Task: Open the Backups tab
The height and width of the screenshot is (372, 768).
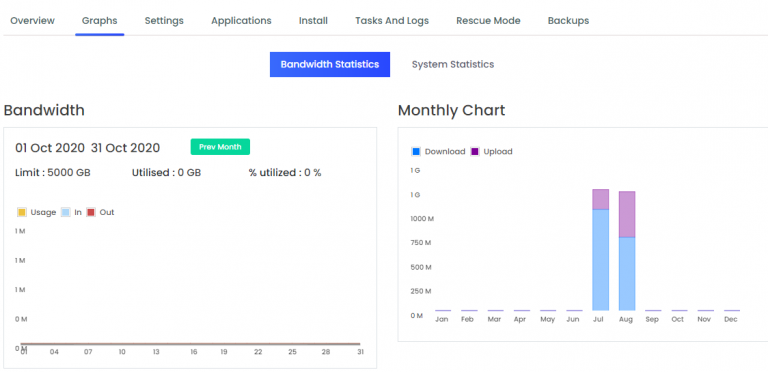Action: tap(568, 21)
